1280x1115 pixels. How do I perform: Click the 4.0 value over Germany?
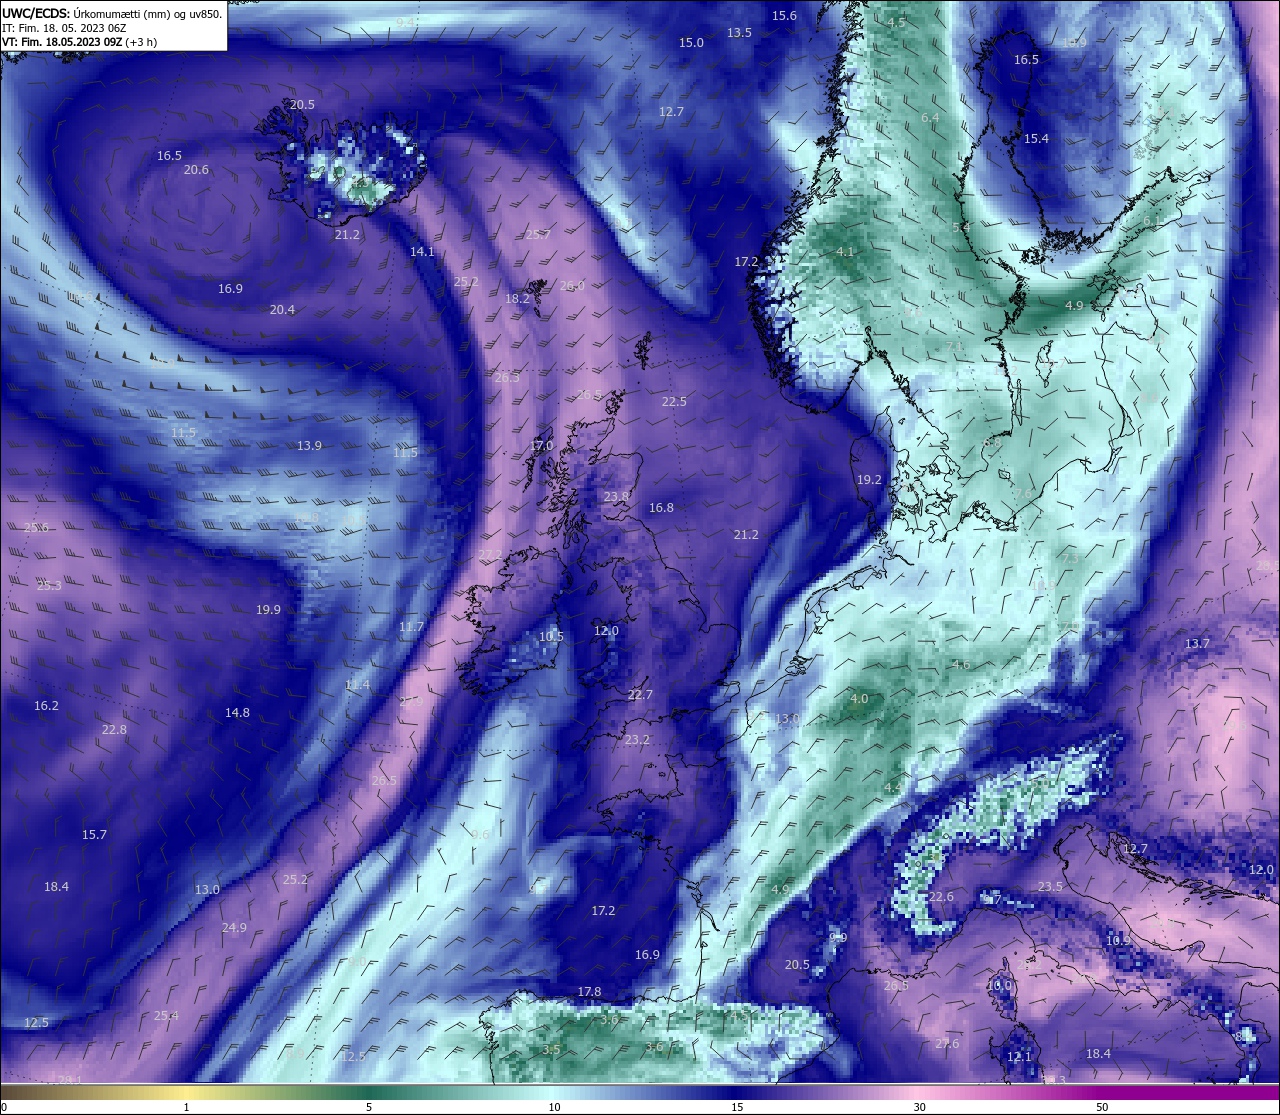pos(859,700)
